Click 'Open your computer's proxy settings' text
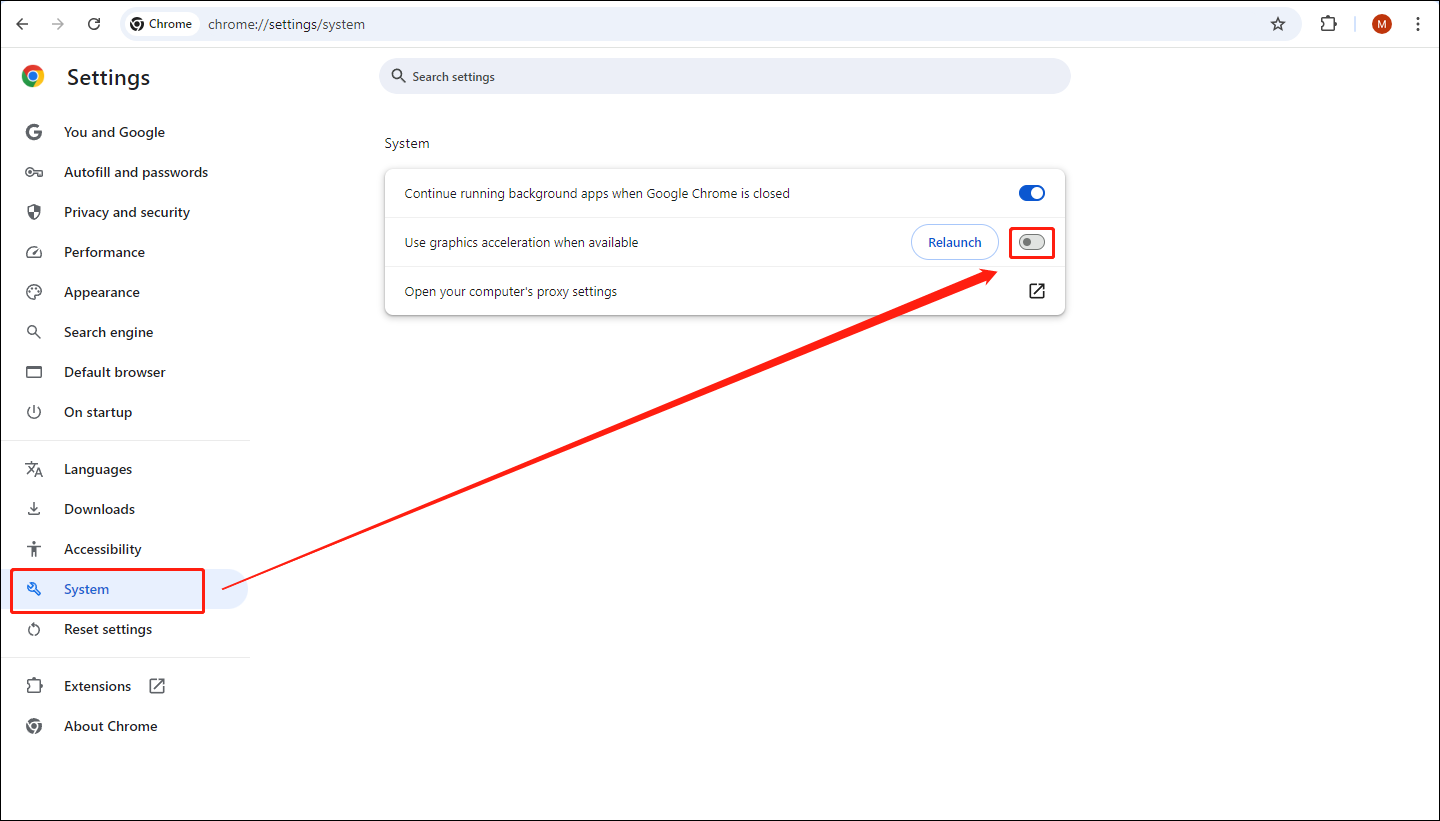The image size is (1440, 821). (x=511, y=292)
